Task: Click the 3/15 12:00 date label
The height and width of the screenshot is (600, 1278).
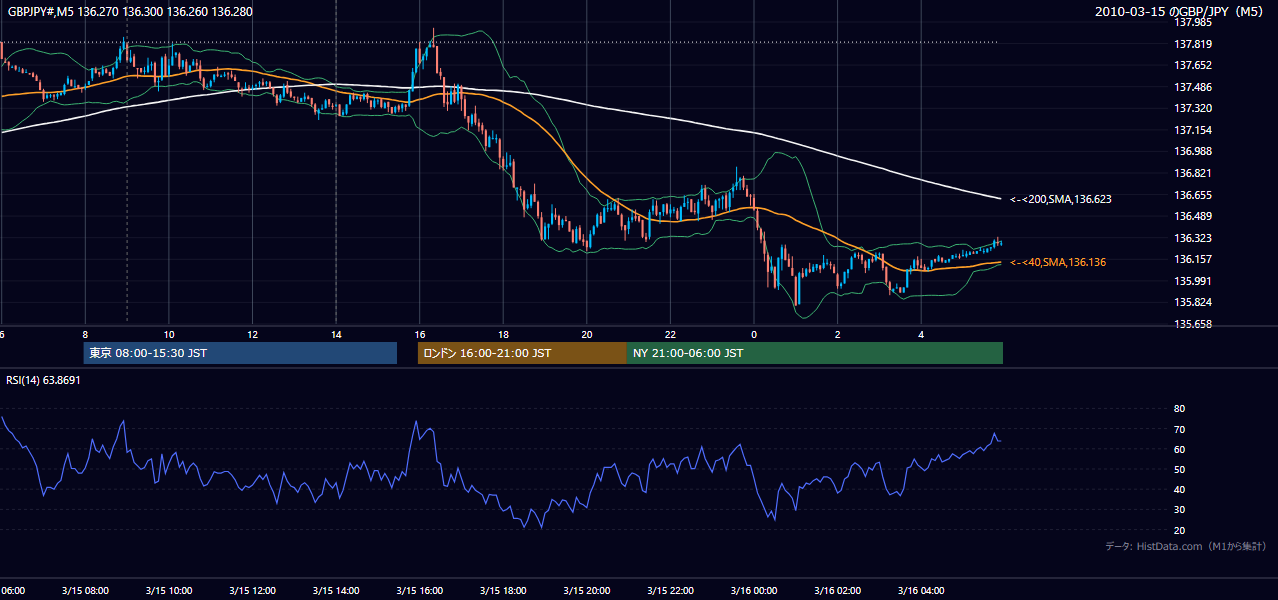Action: [x=252, y=591]
